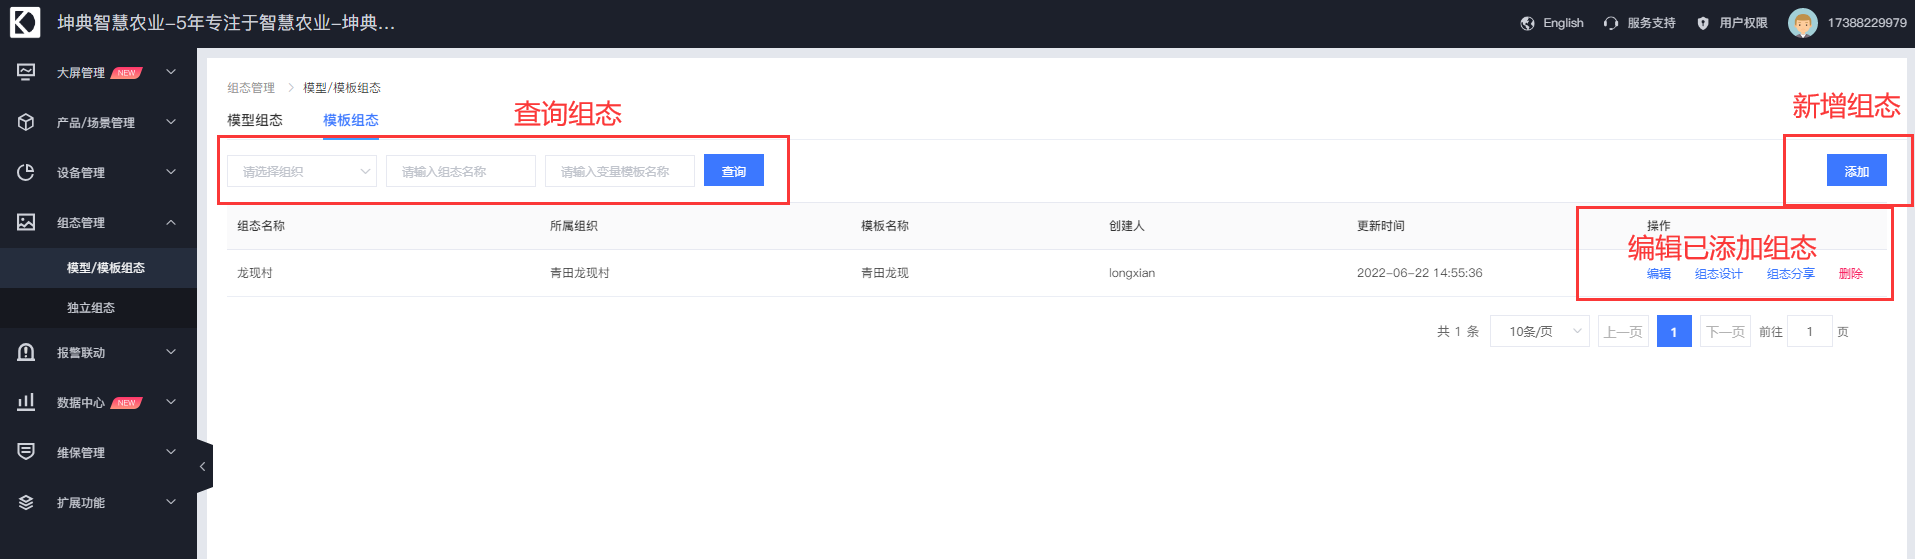Click 编辑 for the 龙现村 row
The image size is (1915, 559).
pyautogui.click(x=1659, y=273)
